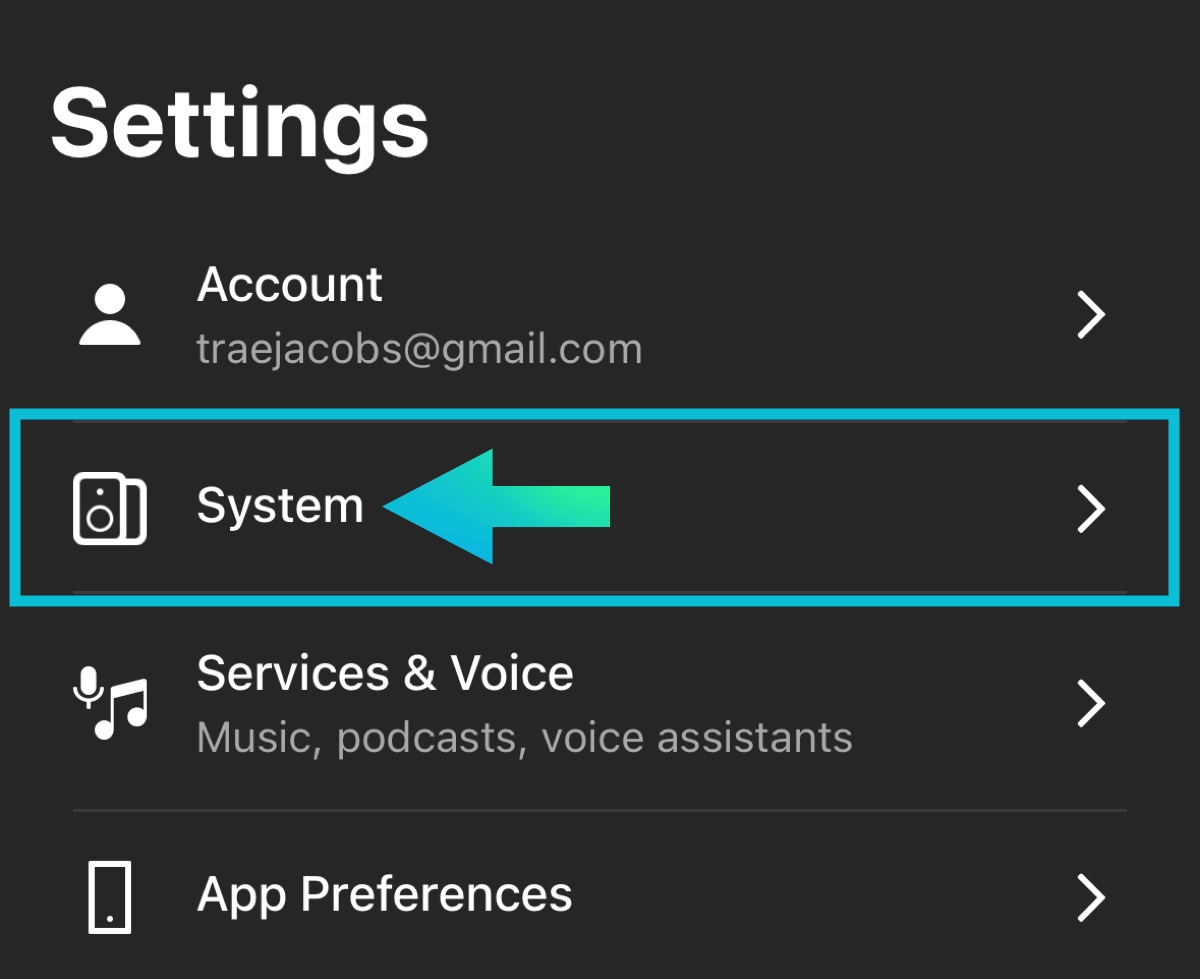Image resolution: width=1200 pixels, height=979 pixels.
Task: Tap the App Preferences phone icon
Action: pos(109,897)
